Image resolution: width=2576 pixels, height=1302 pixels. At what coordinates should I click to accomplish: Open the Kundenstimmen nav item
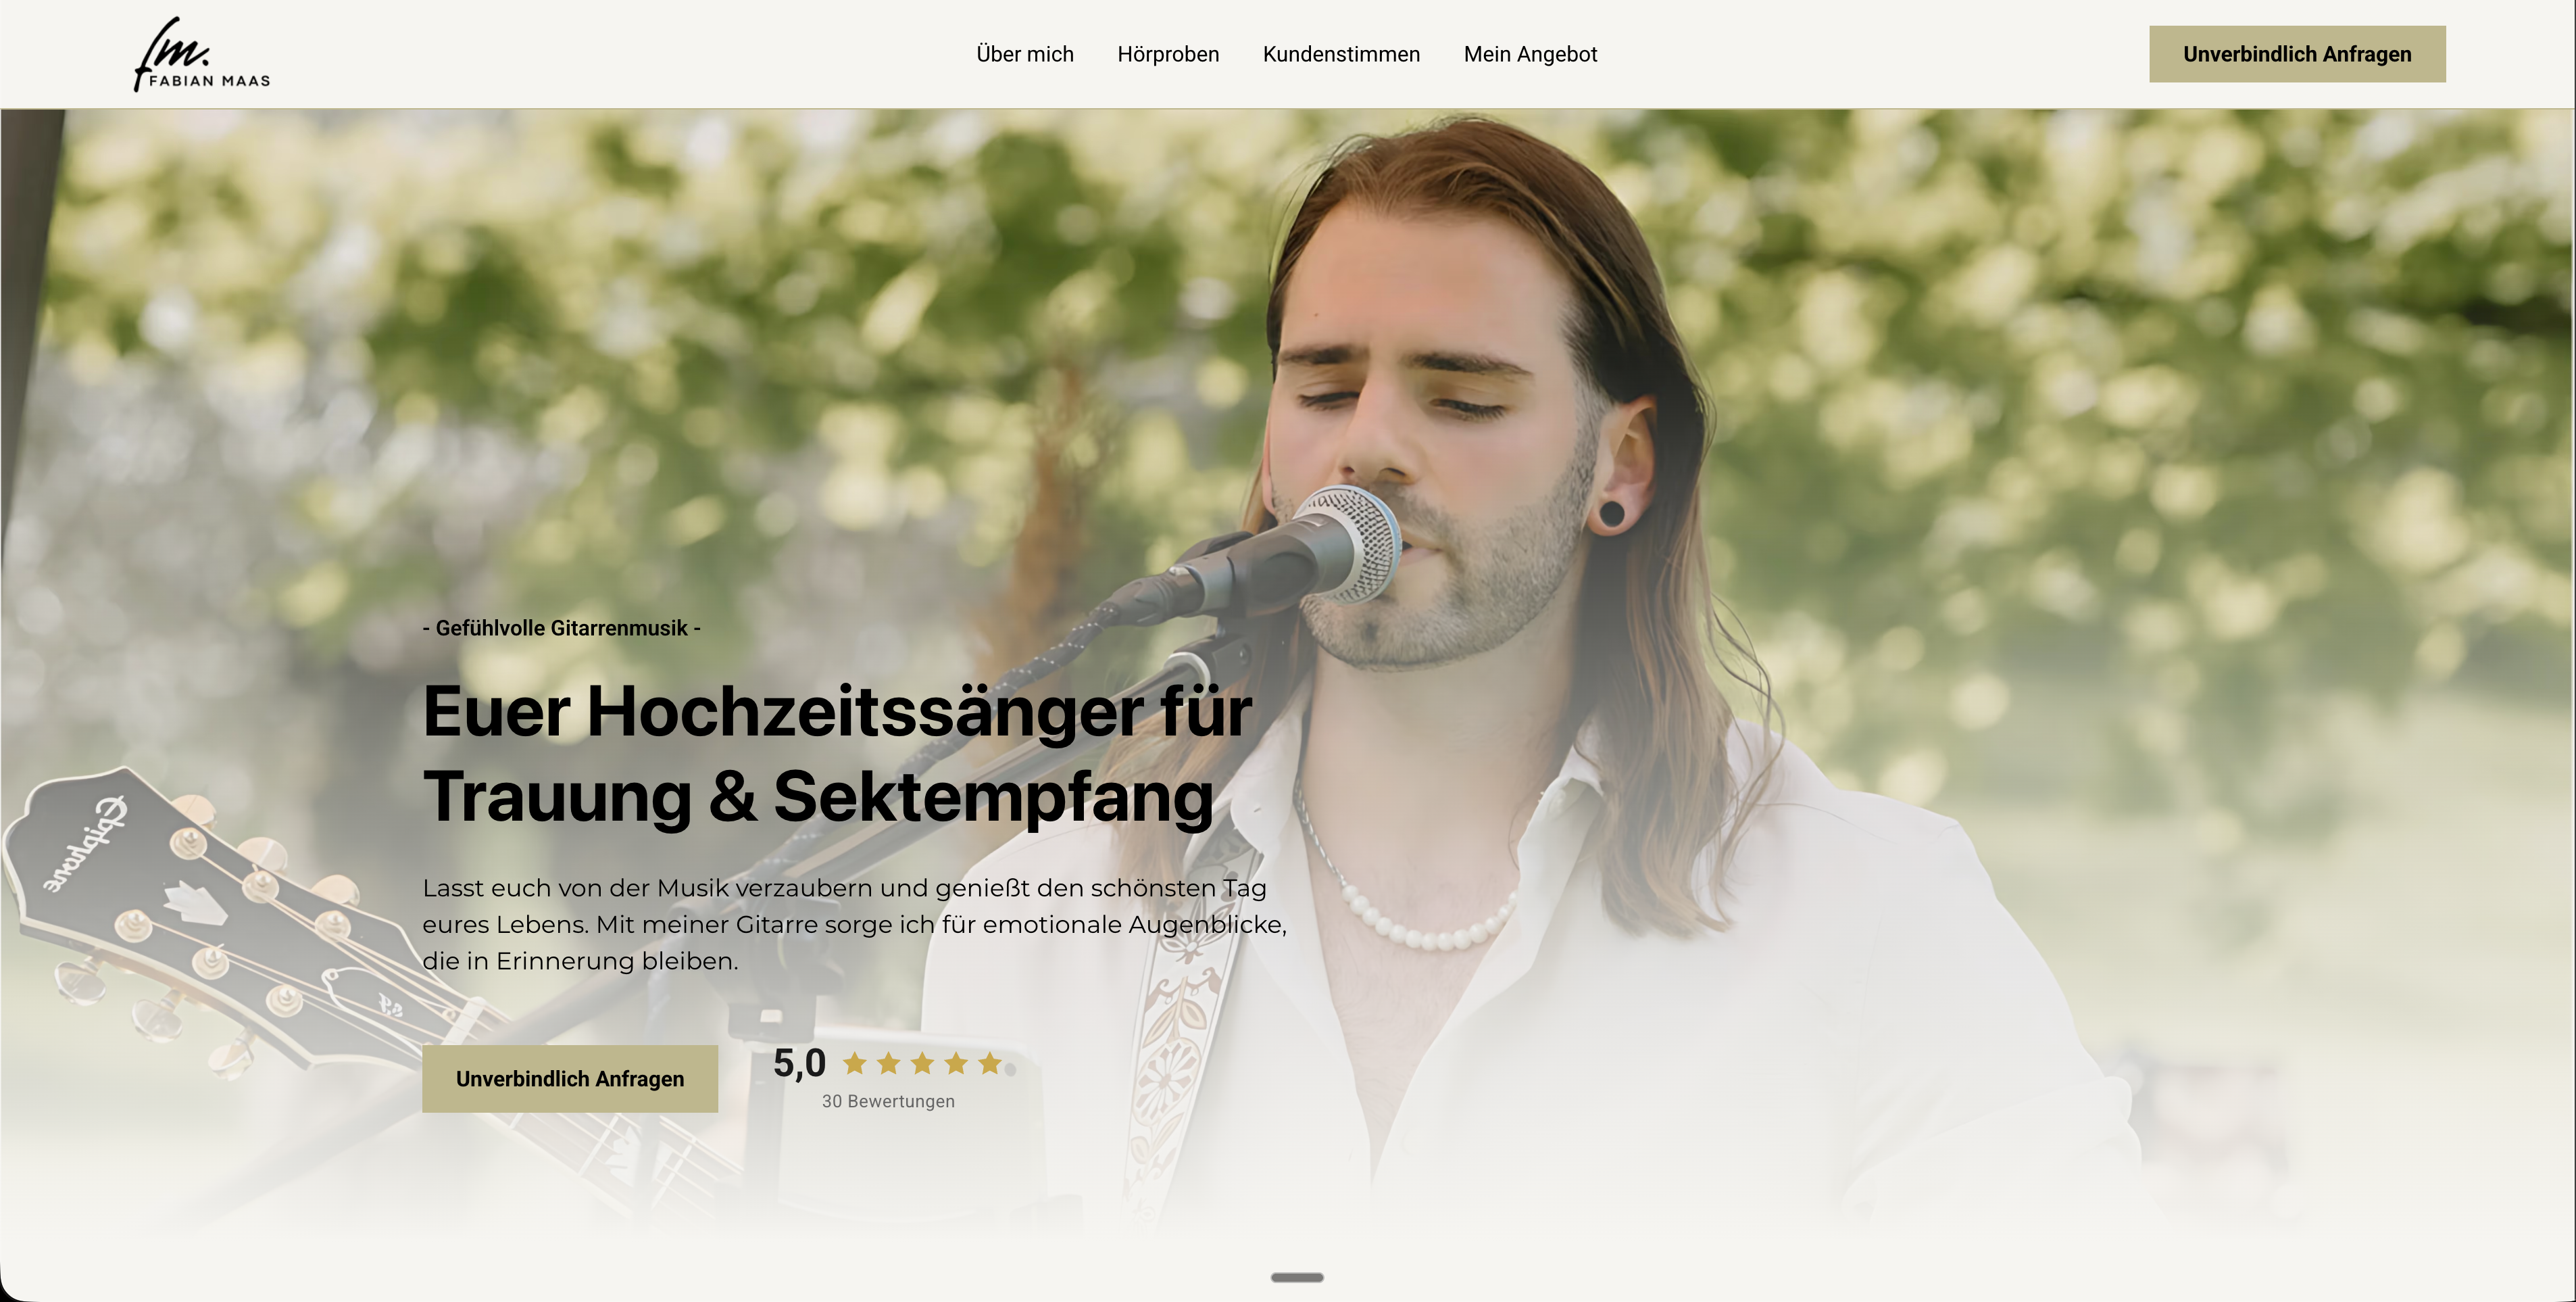[1341, 54]
